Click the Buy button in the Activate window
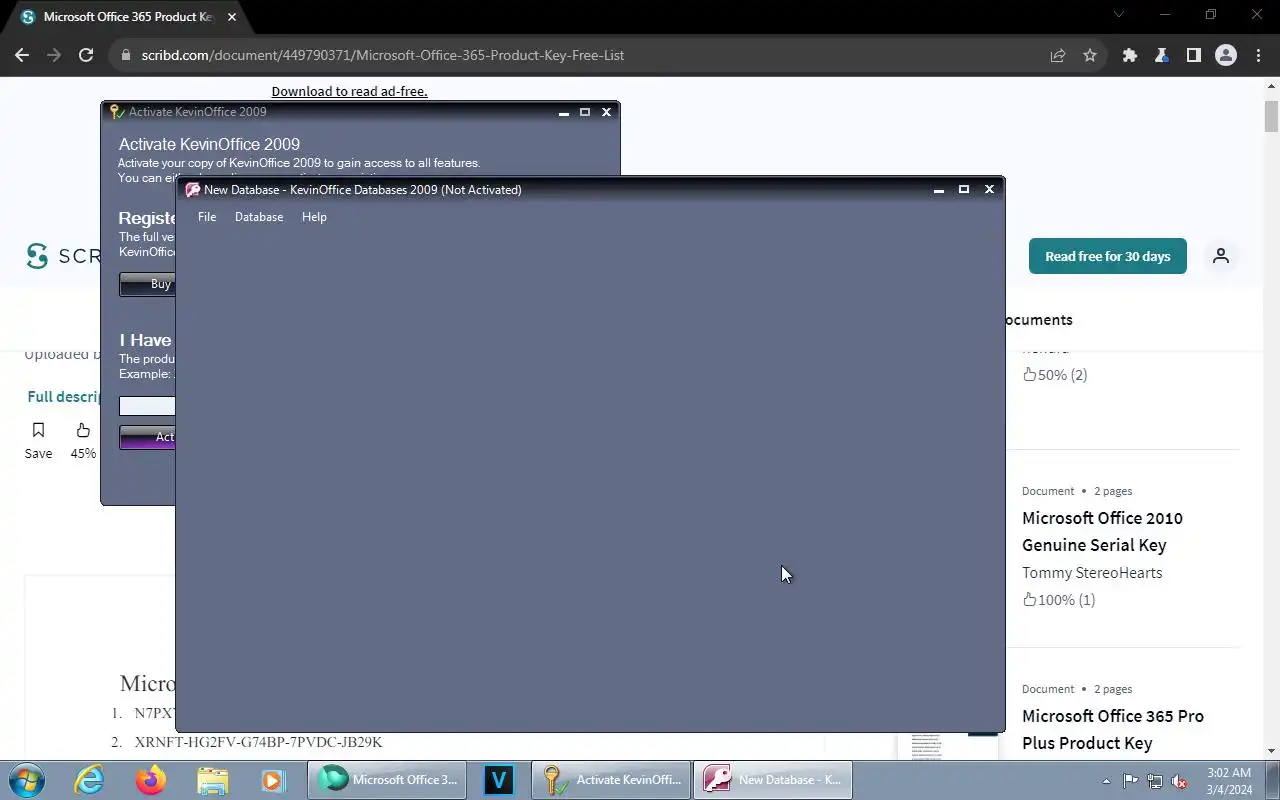 click(x=147, y=284)
